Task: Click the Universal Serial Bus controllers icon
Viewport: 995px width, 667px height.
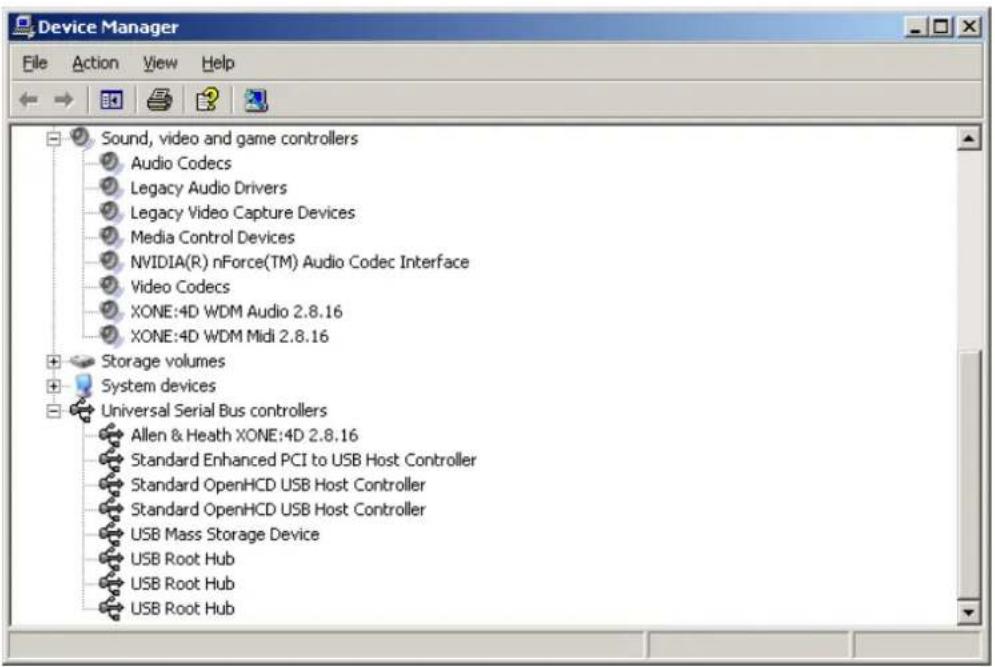Action: 82,410
